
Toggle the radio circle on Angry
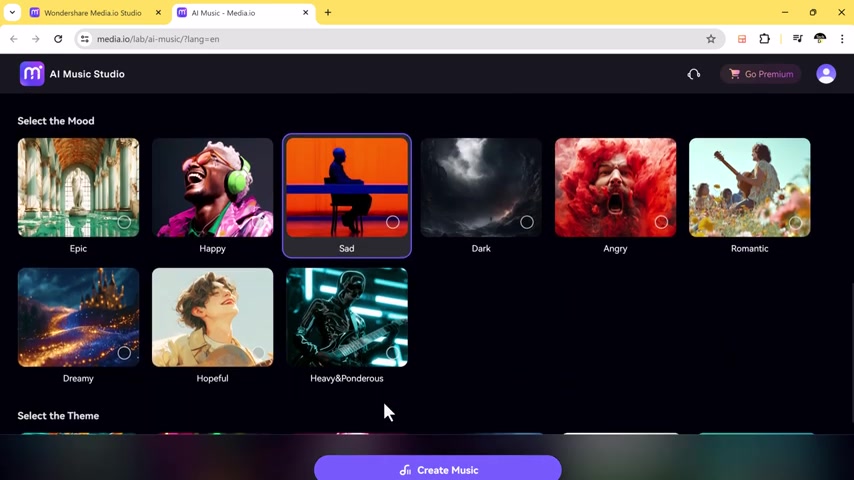pos(661,222)
